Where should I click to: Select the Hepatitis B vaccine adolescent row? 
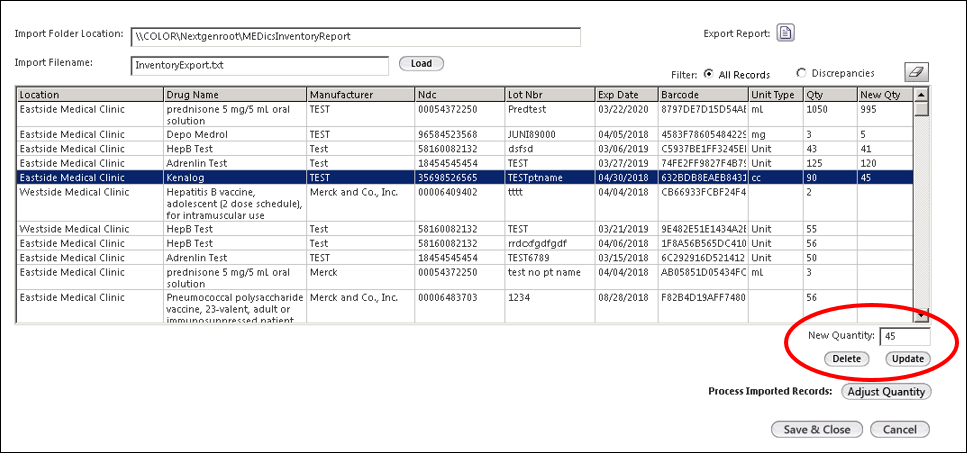[x=465, y=203]
